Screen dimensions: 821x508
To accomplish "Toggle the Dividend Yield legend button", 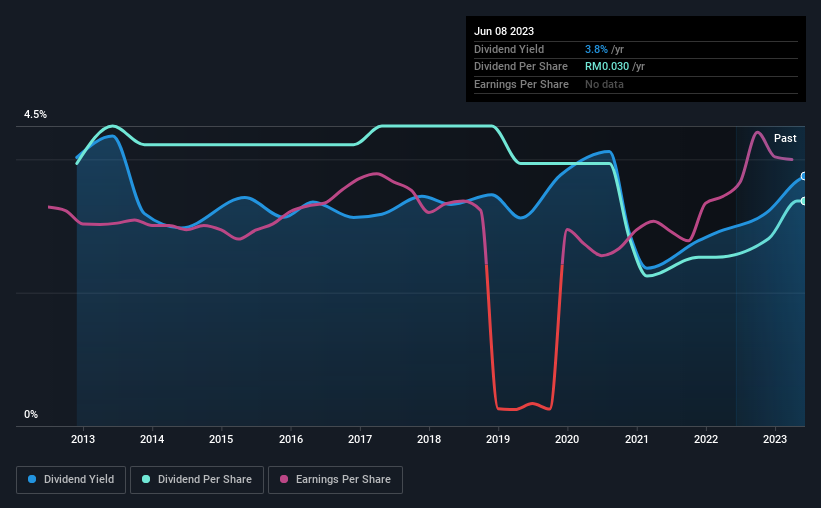I will (x=71, y=480).
